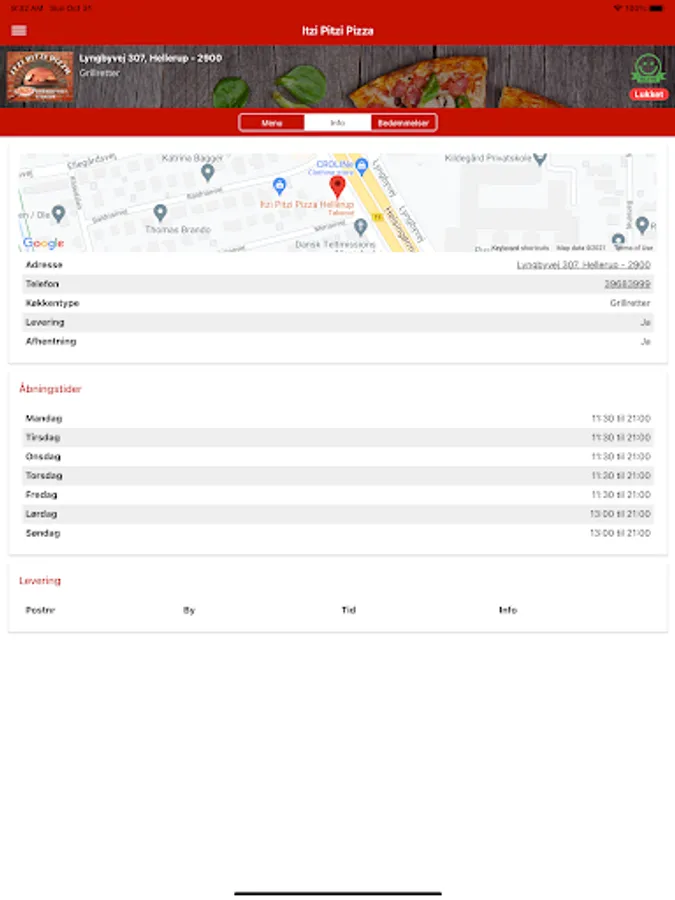Click the blue shopping bag map marker
Image resolution: width=675 pixels, height=900 pixels.
click(280, 185)
